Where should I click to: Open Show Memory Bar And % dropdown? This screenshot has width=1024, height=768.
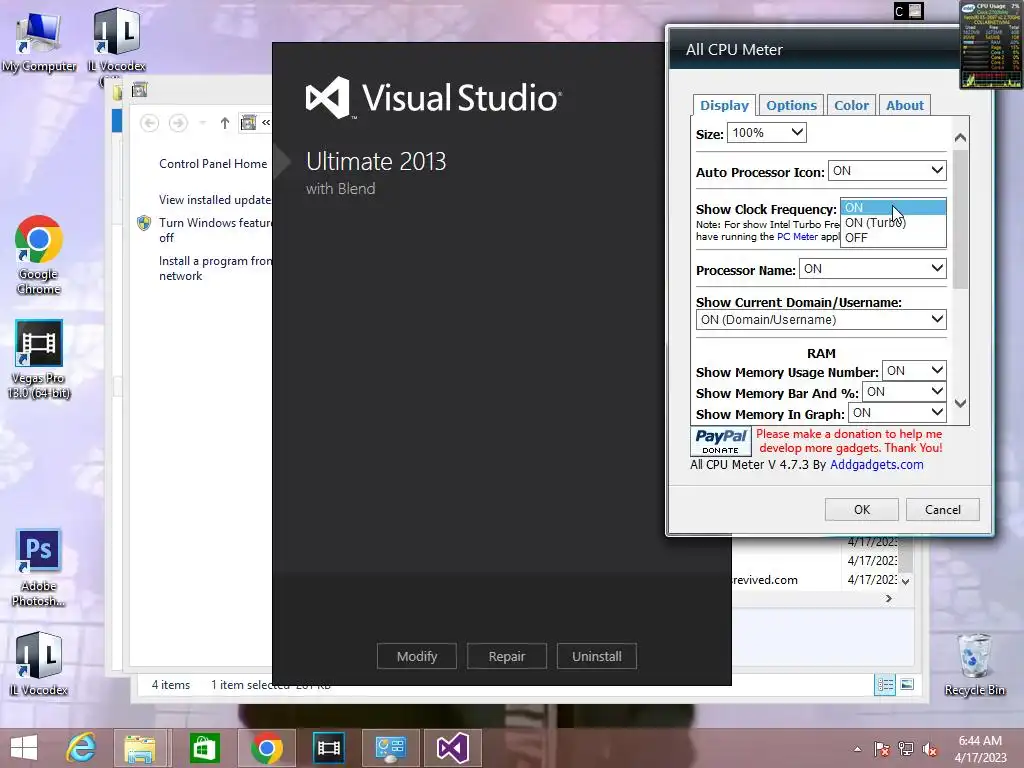tap(904, 392)
